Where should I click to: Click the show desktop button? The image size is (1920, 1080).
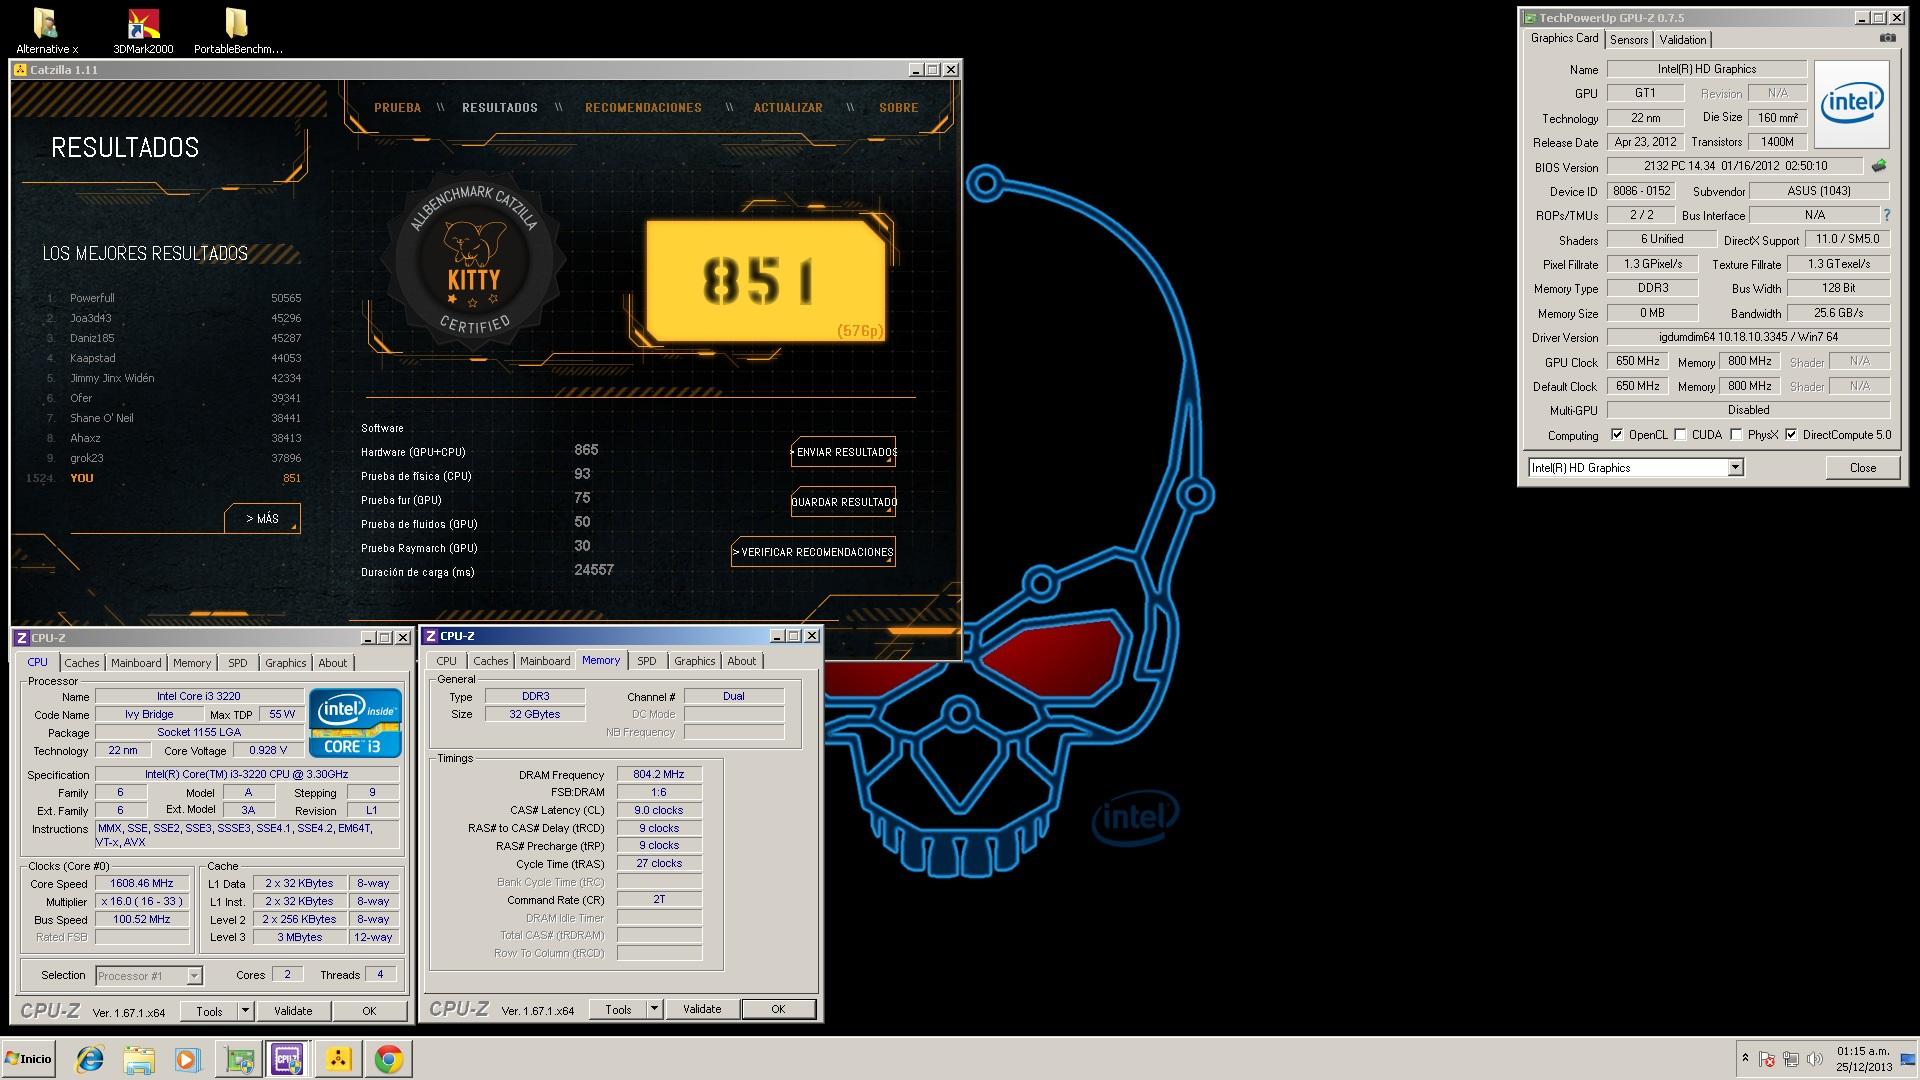point(1908,1059)
